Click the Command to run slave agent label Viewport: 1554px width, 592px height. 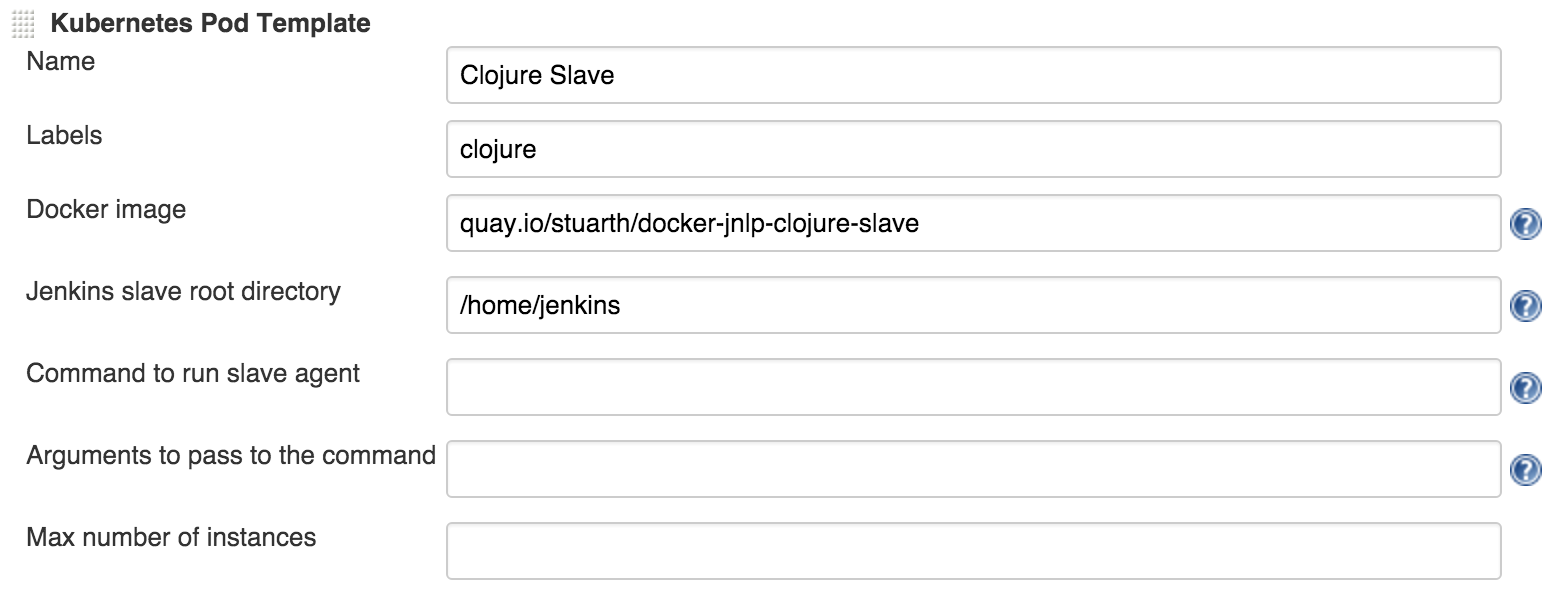pos(193,374)
